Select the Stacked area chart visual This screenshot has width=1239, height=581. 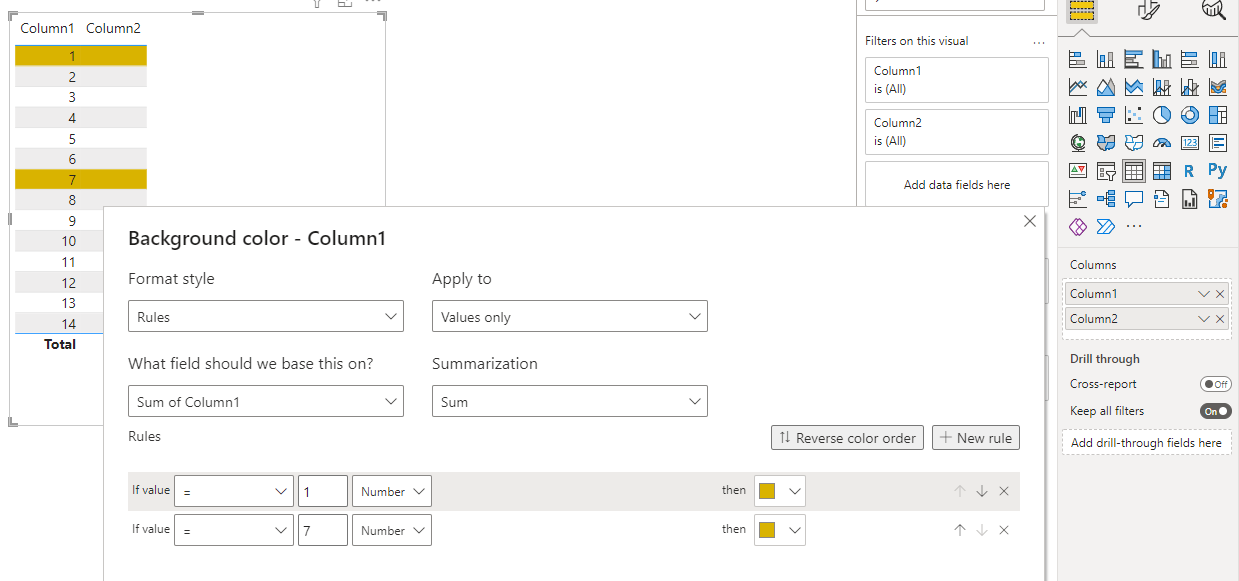click(1133, 87)
